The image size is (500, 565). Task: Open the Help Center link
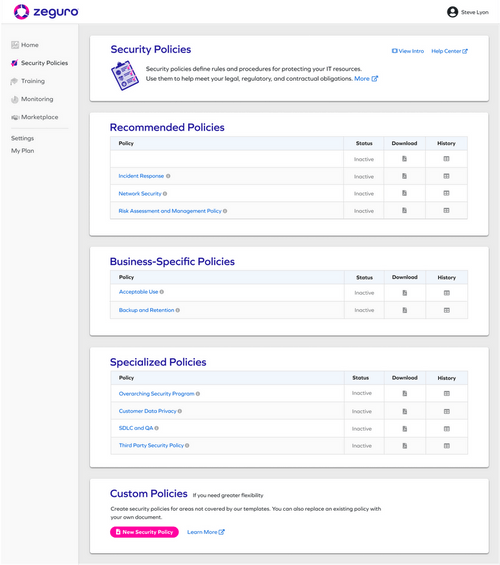(x=449, y=51)
